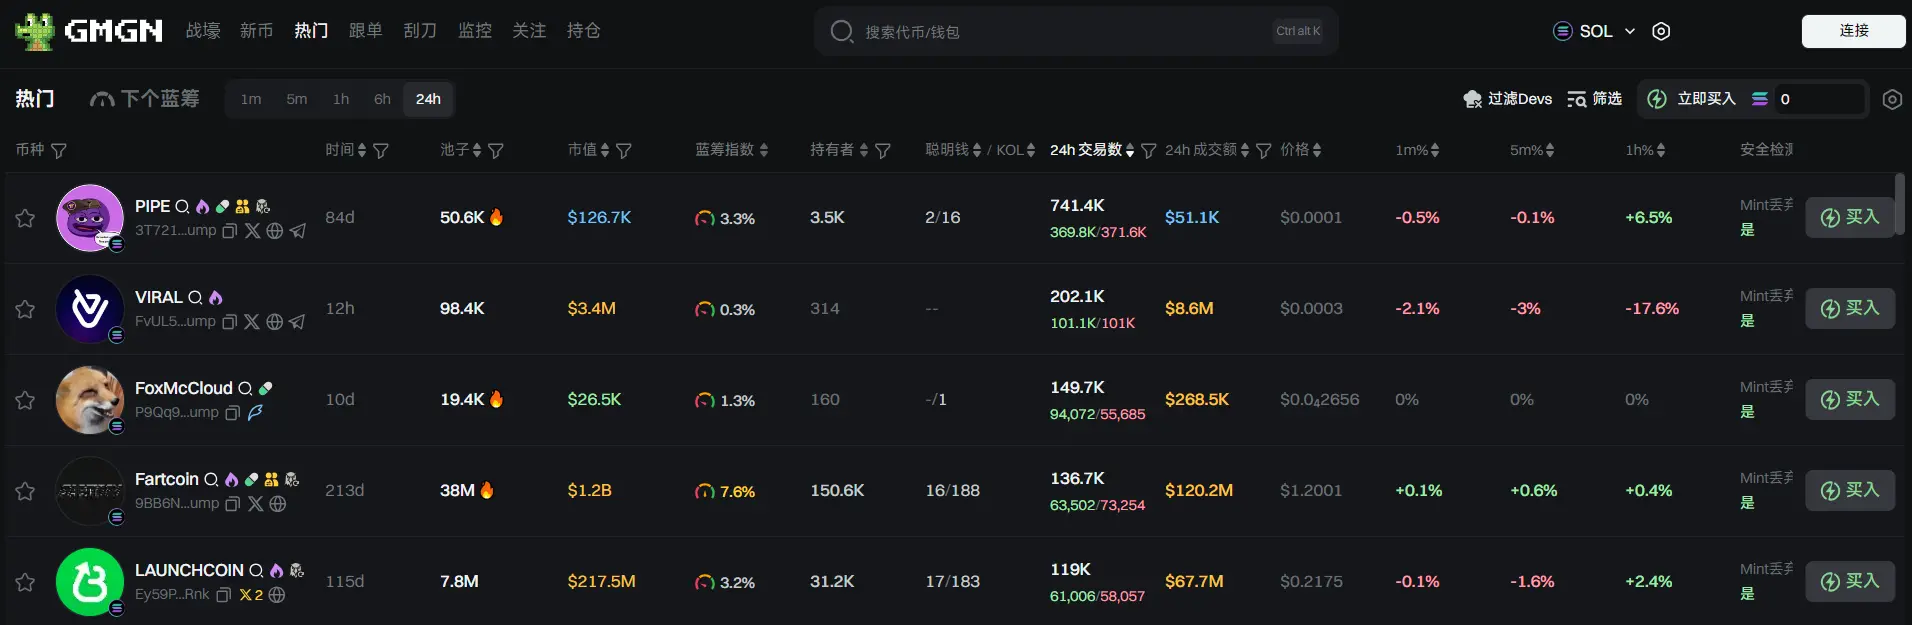This screenshot has width=1912, height=625.
Task: Open Fartcoin's website globe icon
Action: [x=278, y=504]
